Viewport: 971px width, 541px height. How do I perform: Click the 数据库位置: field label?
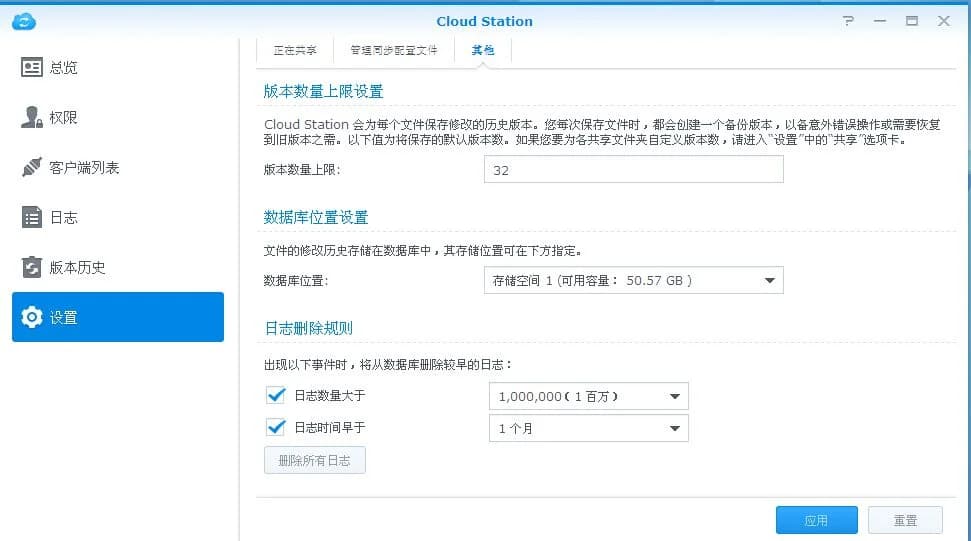tap(296, 280)
